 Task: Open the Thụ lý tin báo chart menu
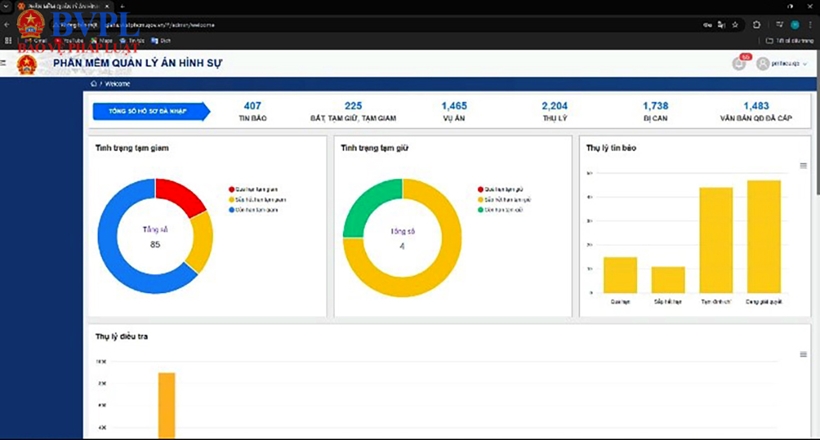803,166
